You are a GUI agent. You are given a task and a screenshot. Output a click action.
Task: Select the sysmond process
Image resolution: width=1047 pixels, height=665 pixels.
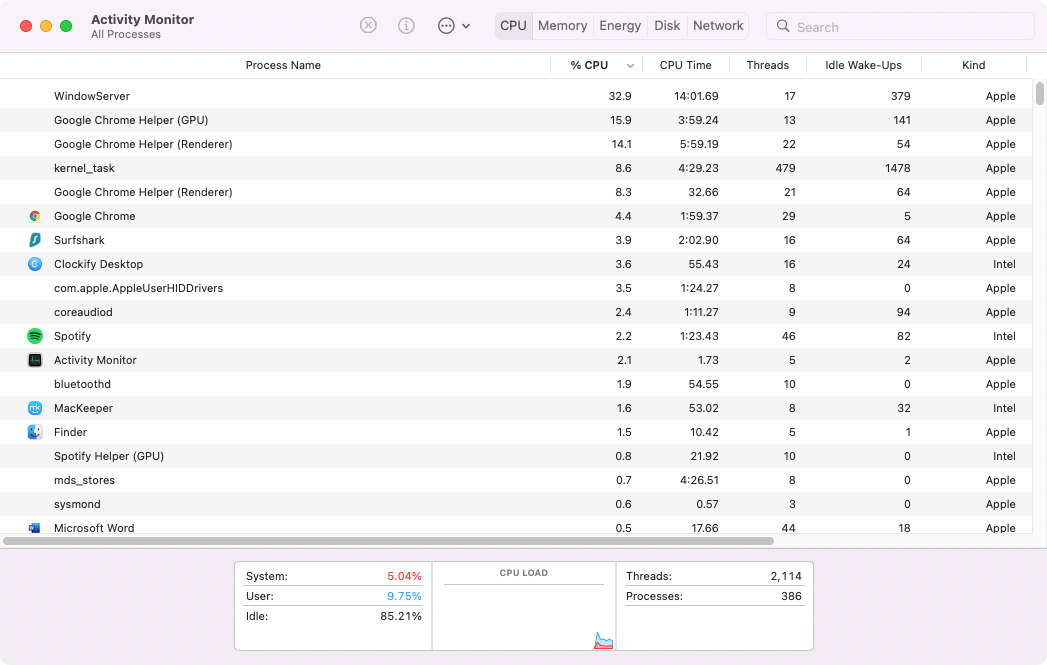(516, 504)
